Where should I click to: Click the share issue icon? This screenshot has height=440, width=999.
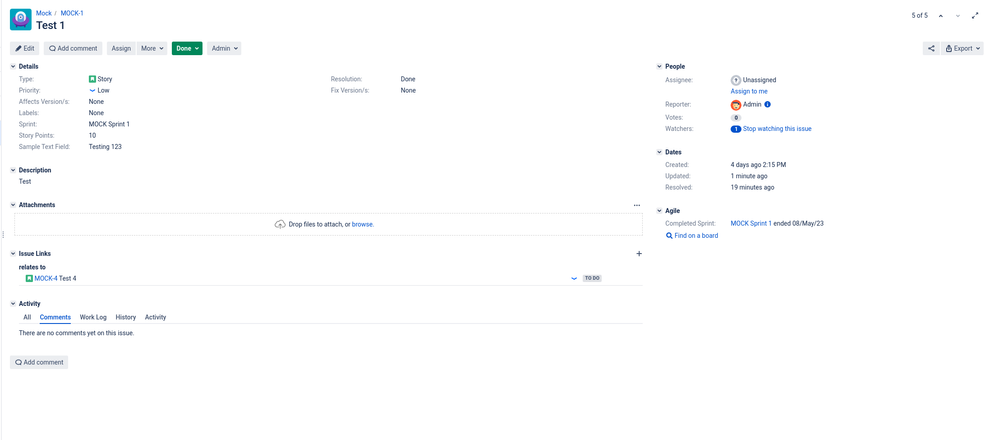click(x=931, y=48)
